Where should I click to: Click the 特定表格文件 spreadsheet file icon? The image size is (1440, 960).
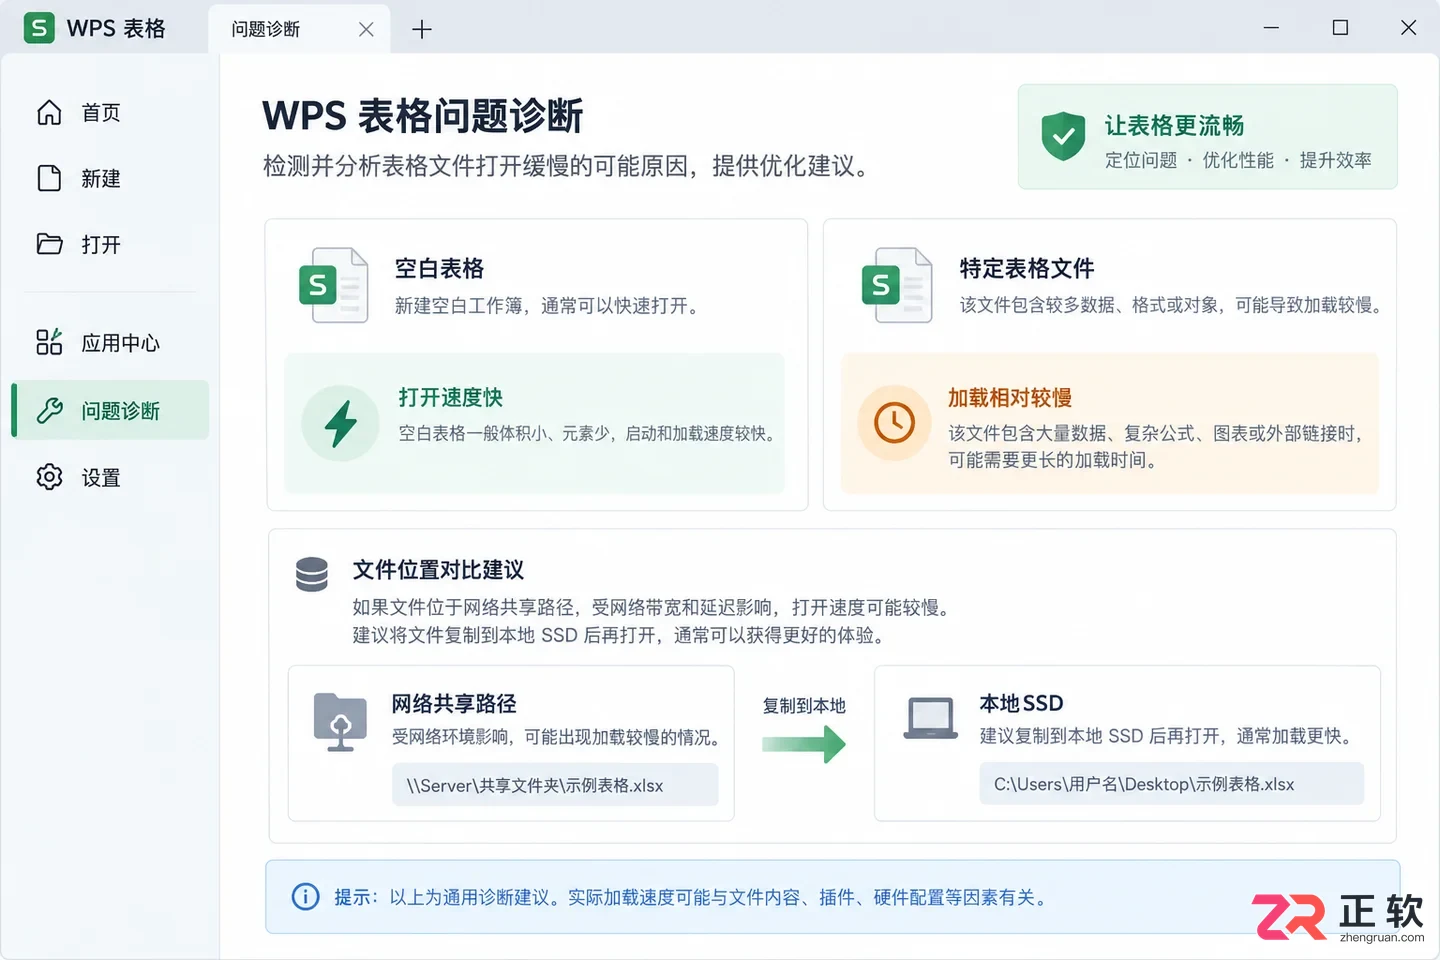[897, 285]
